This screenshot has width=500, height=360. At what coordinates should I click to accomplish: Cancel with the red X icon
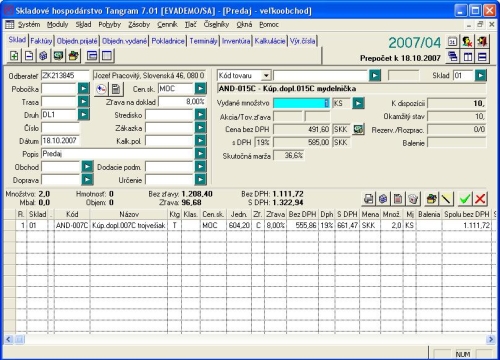click(x=480, y=199)
